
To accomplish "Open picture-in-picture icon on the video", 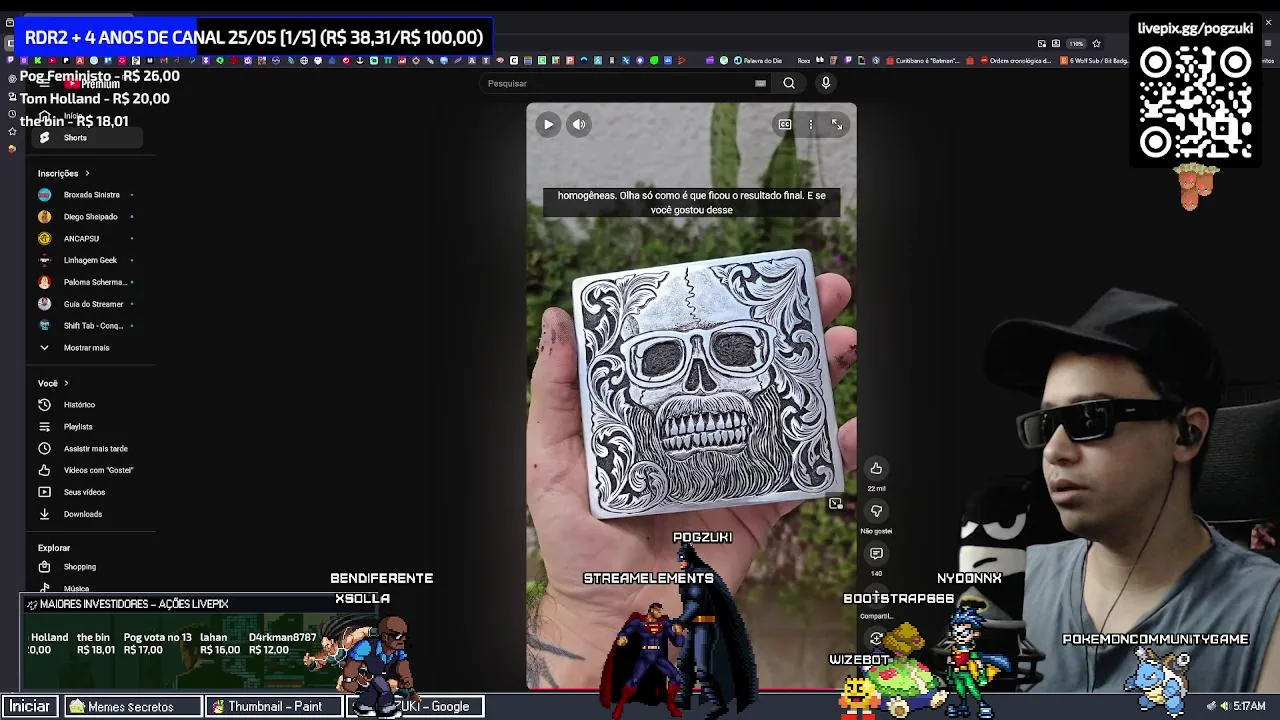I will pos(835,503).
